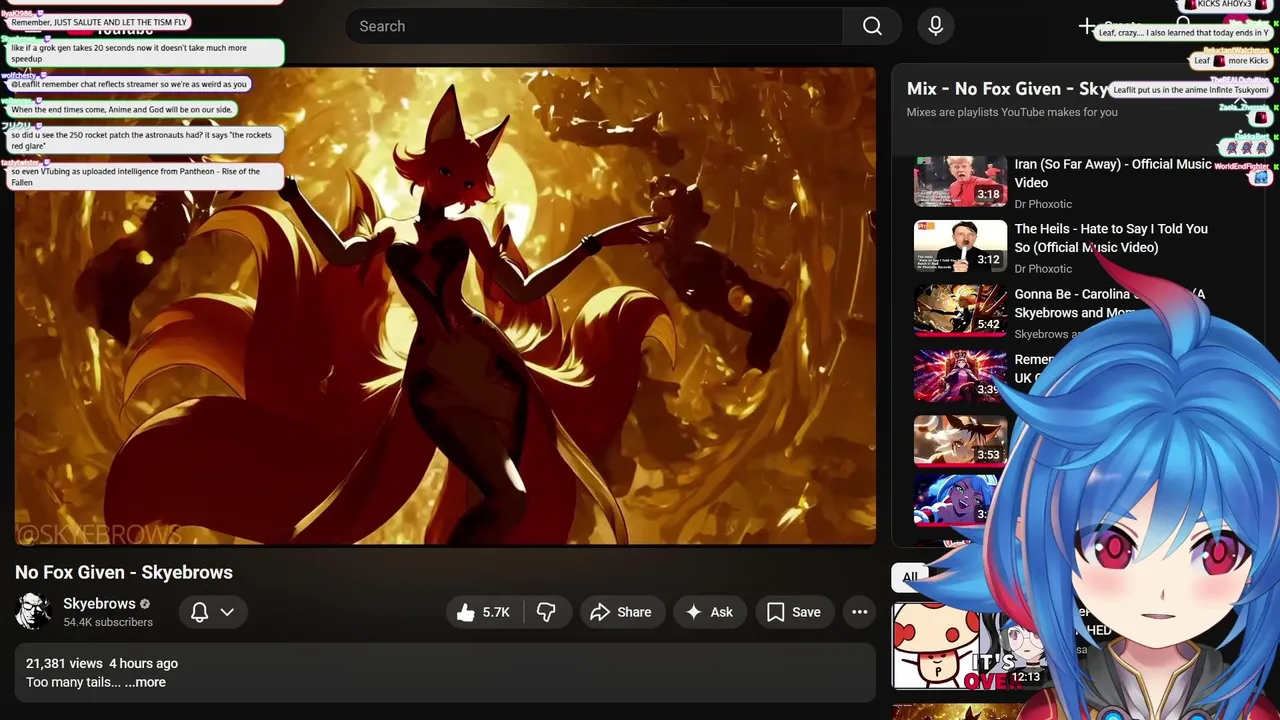Share this video

click(621, 612)
